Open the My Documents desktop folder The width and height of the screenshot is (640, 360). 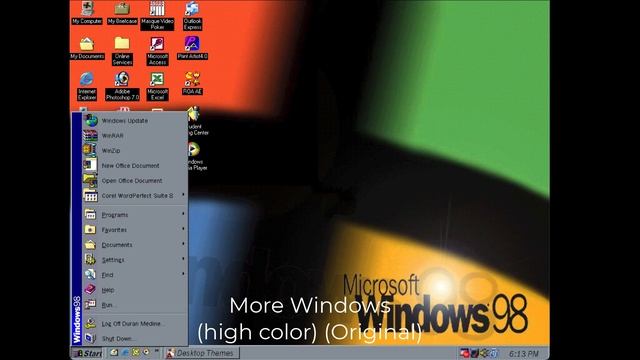click(87, 48)
